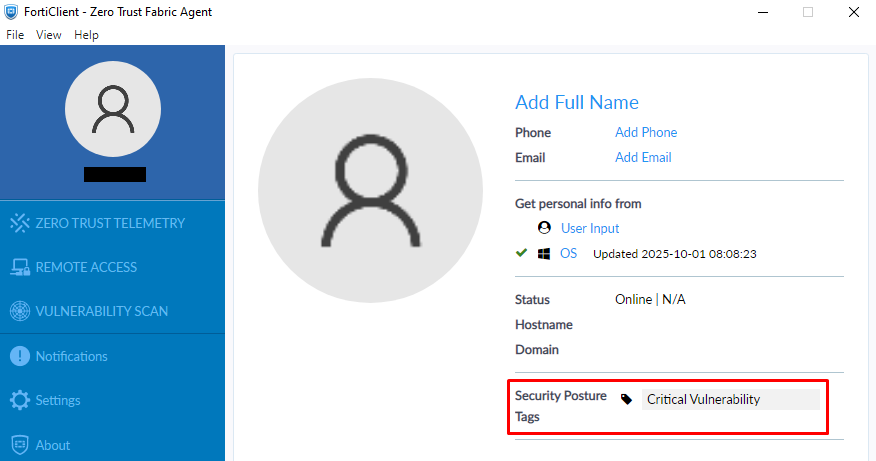Screen dimensions: 876x461
Task: Click the Add Phone link
Action: [x=646, y=132]
